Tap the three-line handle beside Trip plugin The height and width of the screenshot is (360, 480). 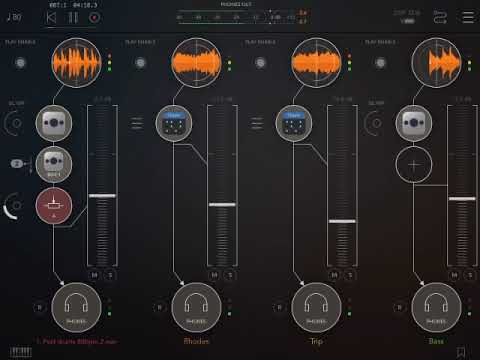point(257,123)
